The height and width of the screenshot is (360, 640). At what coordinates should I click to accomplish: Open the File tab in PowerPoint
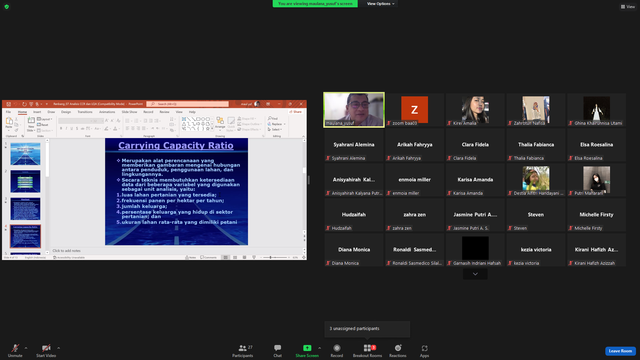8,112
